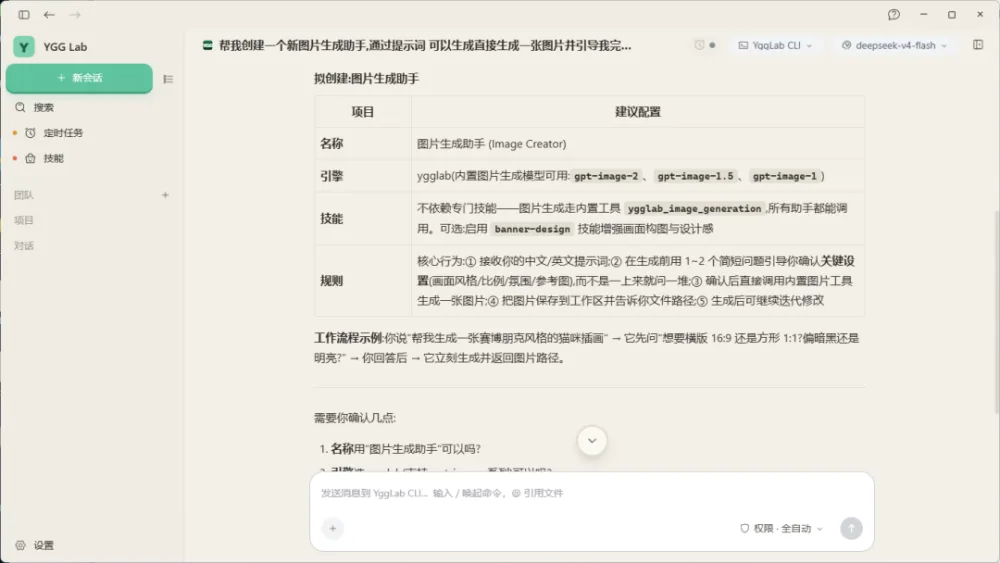Viewport: 1000px width, 563px height.
Task: Click the 名称 row label cell
Action: tap(363, 143)
